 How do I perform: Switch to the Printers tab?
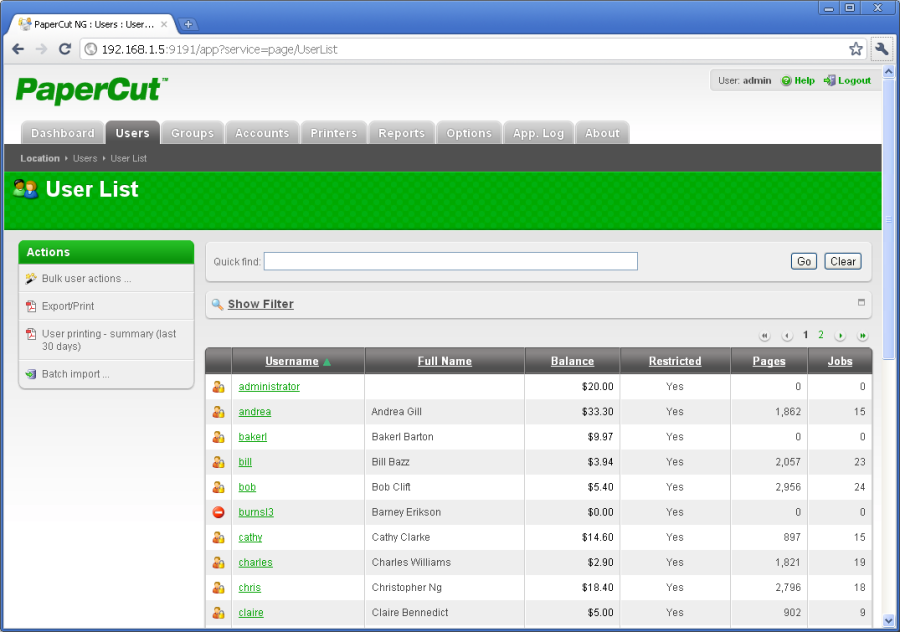click(x=333, y=133)
